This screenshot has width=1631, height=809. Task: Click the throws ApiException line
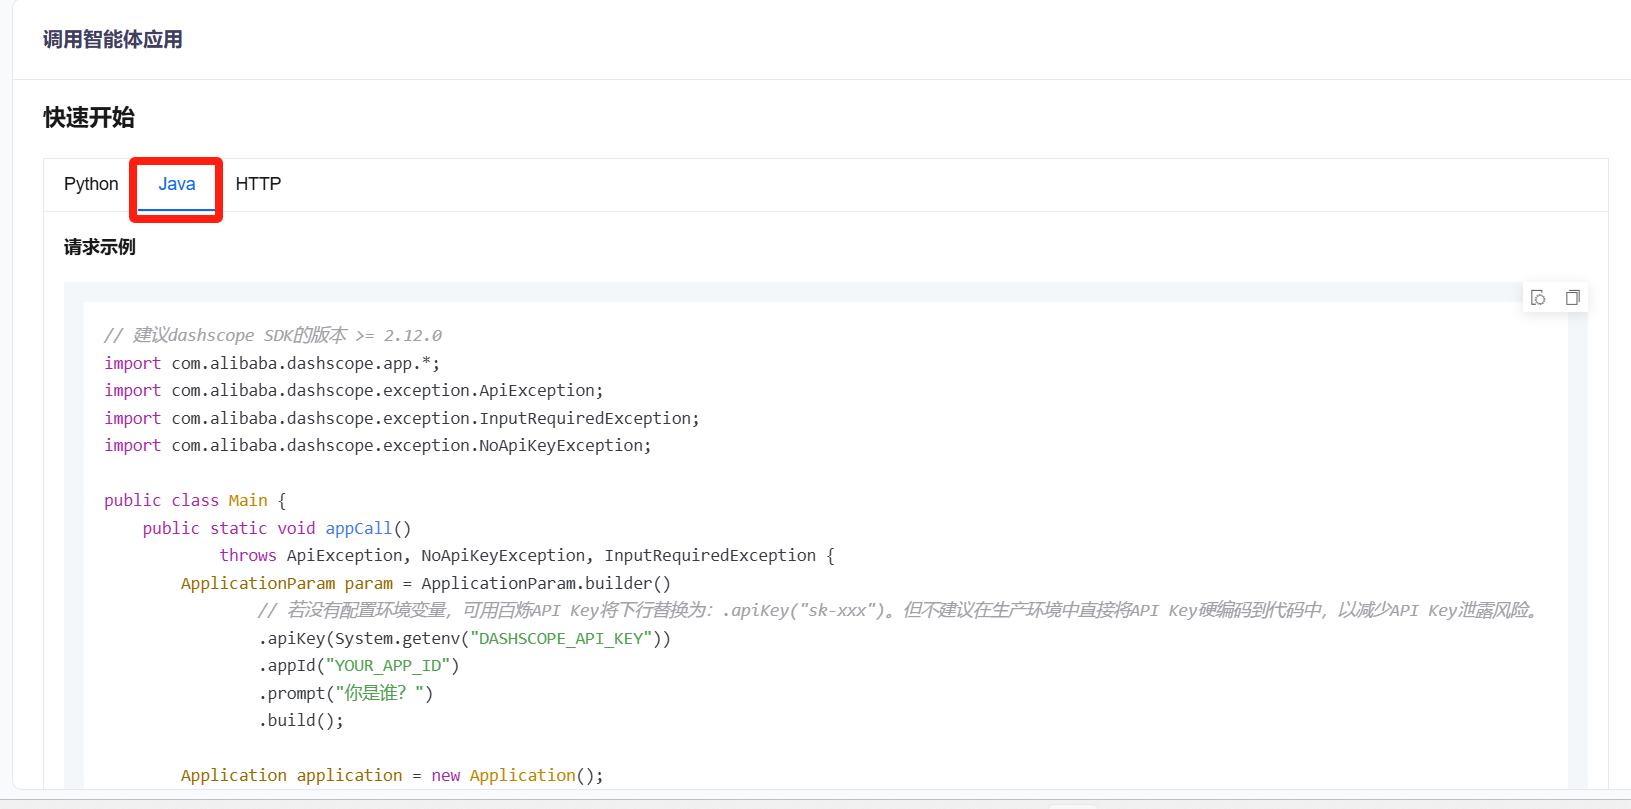pyautogui.click(x=527, y=555)
